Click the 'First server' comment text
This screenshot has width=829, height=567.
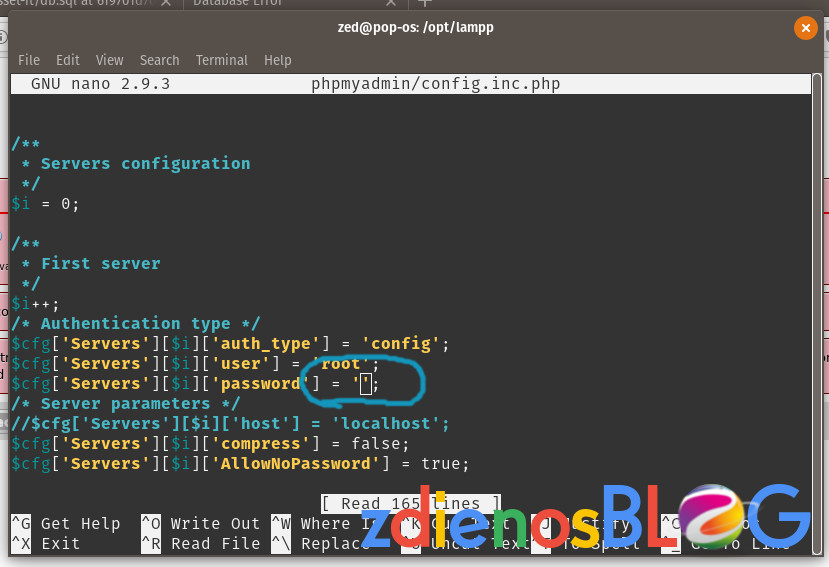pyautogui.click(x=100, y=263)
